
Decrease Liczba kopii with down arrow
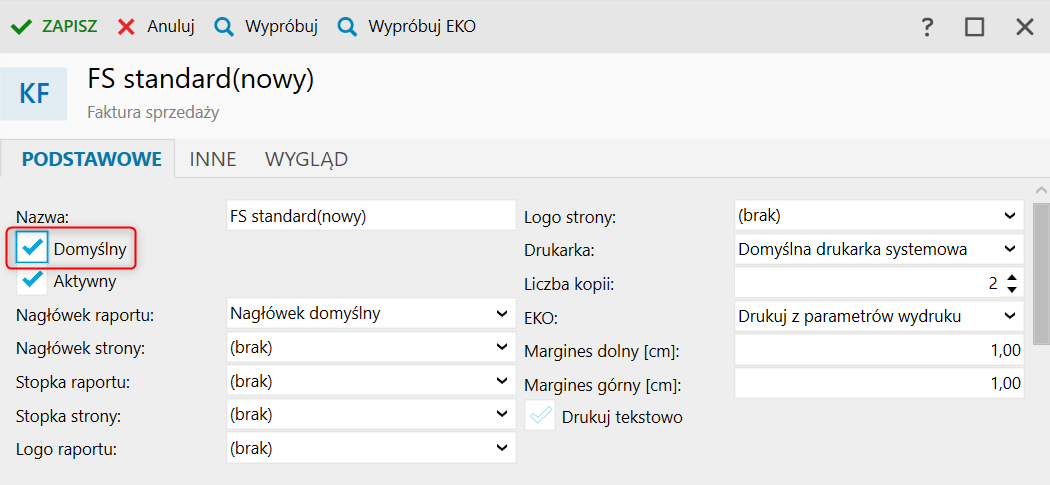click(x=1012, y=290)
